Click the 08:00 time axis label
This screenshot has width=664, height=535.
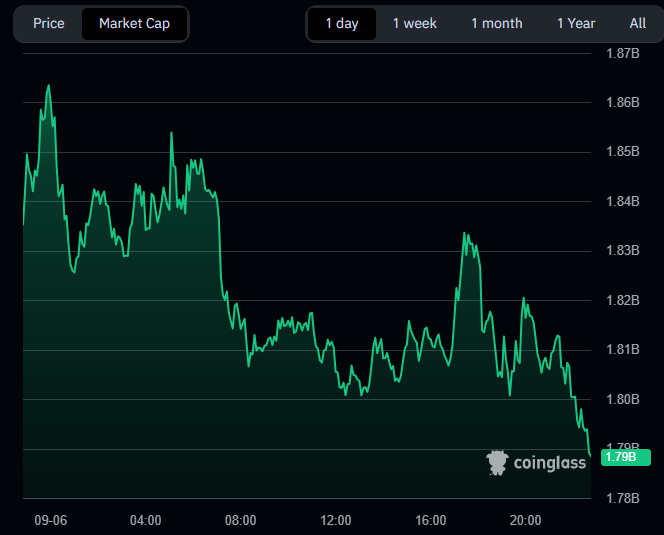[x=241, y=520]
